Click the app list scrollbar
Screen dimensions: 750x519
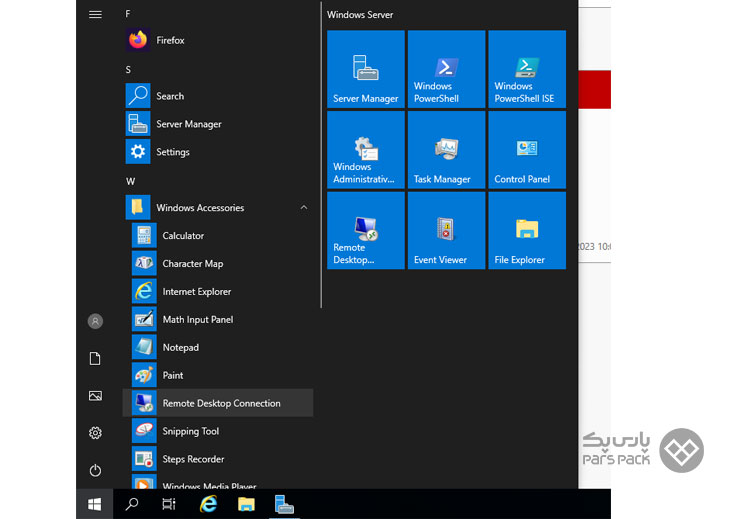tap(321, 155)
